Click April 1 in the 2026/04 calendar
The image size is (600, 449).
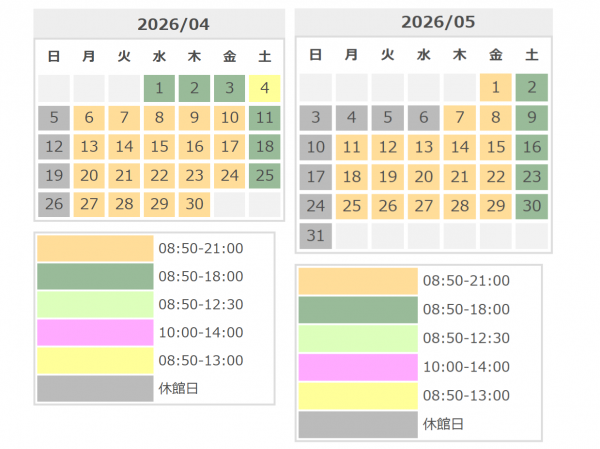pyautogui.click(x=160, y=89)
